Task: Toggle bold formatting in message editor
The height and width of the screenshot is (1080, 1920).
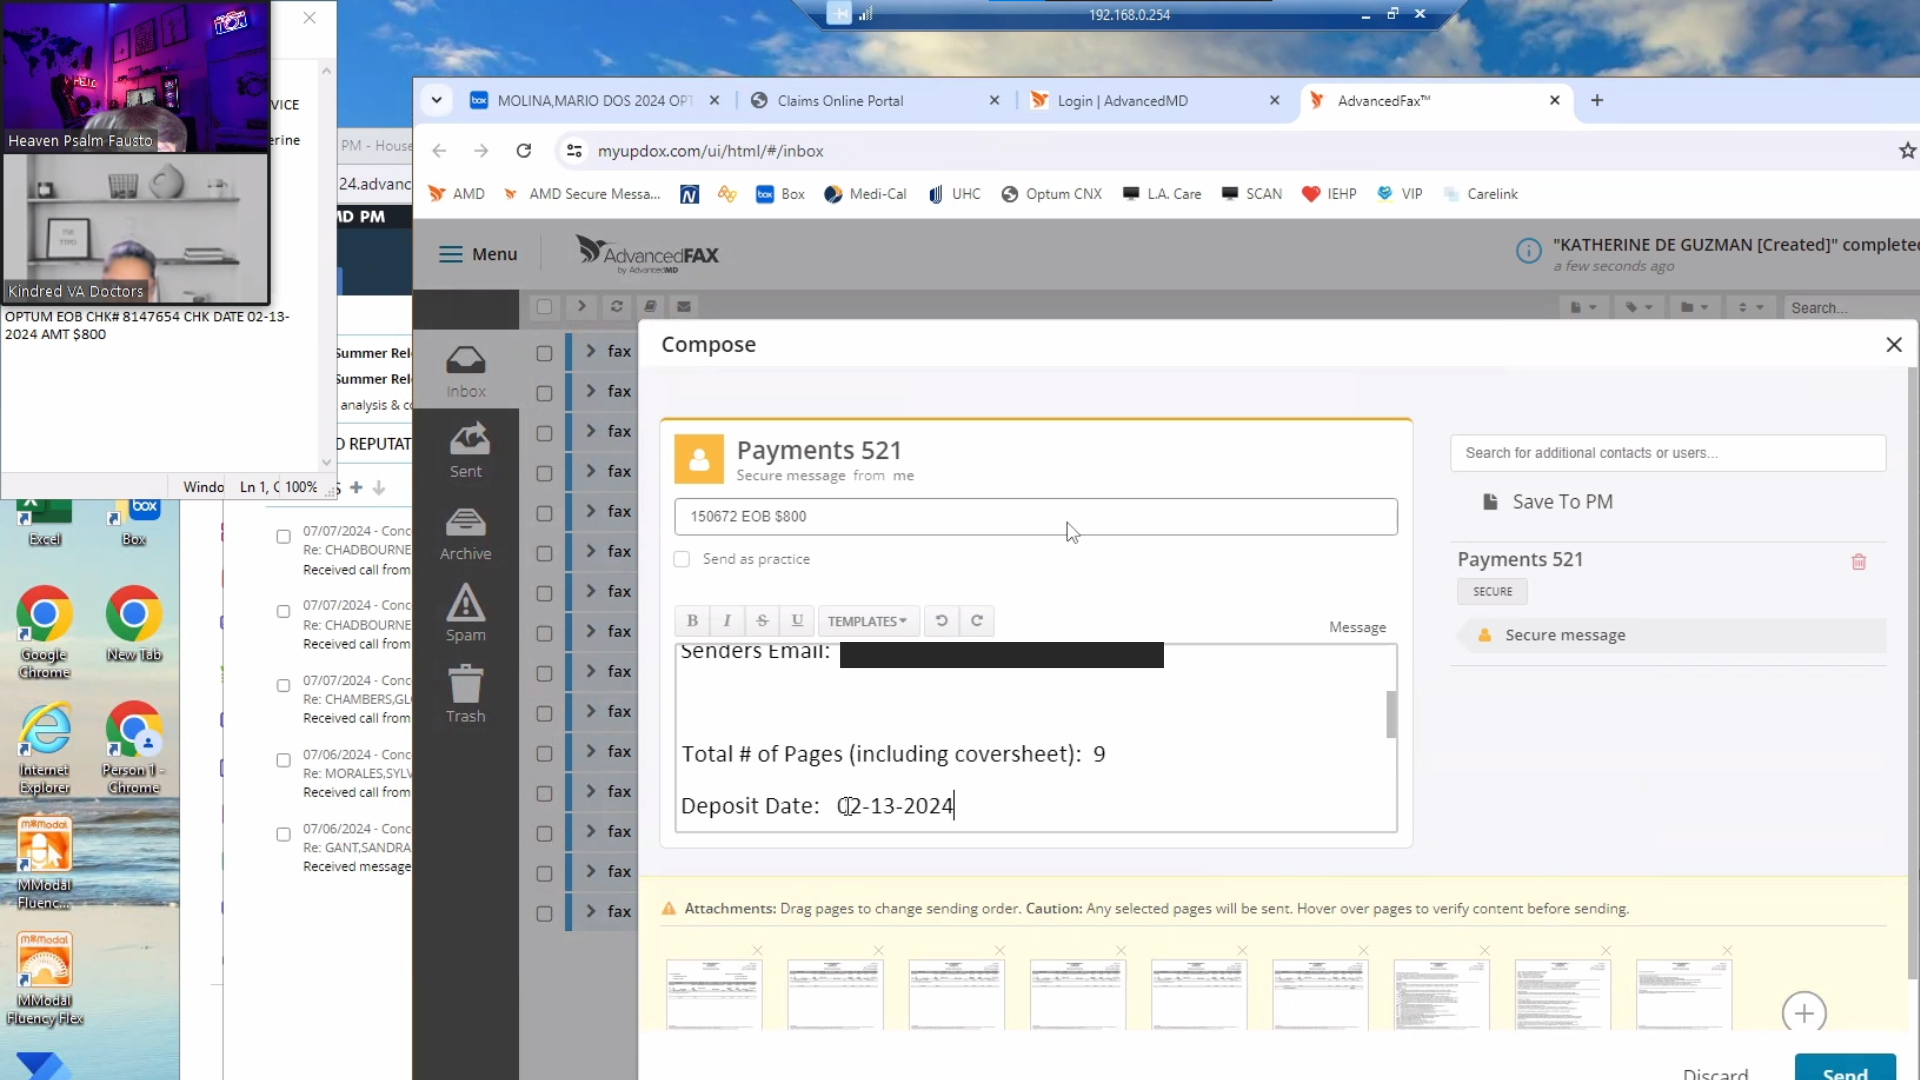Action: click(692, 621)
